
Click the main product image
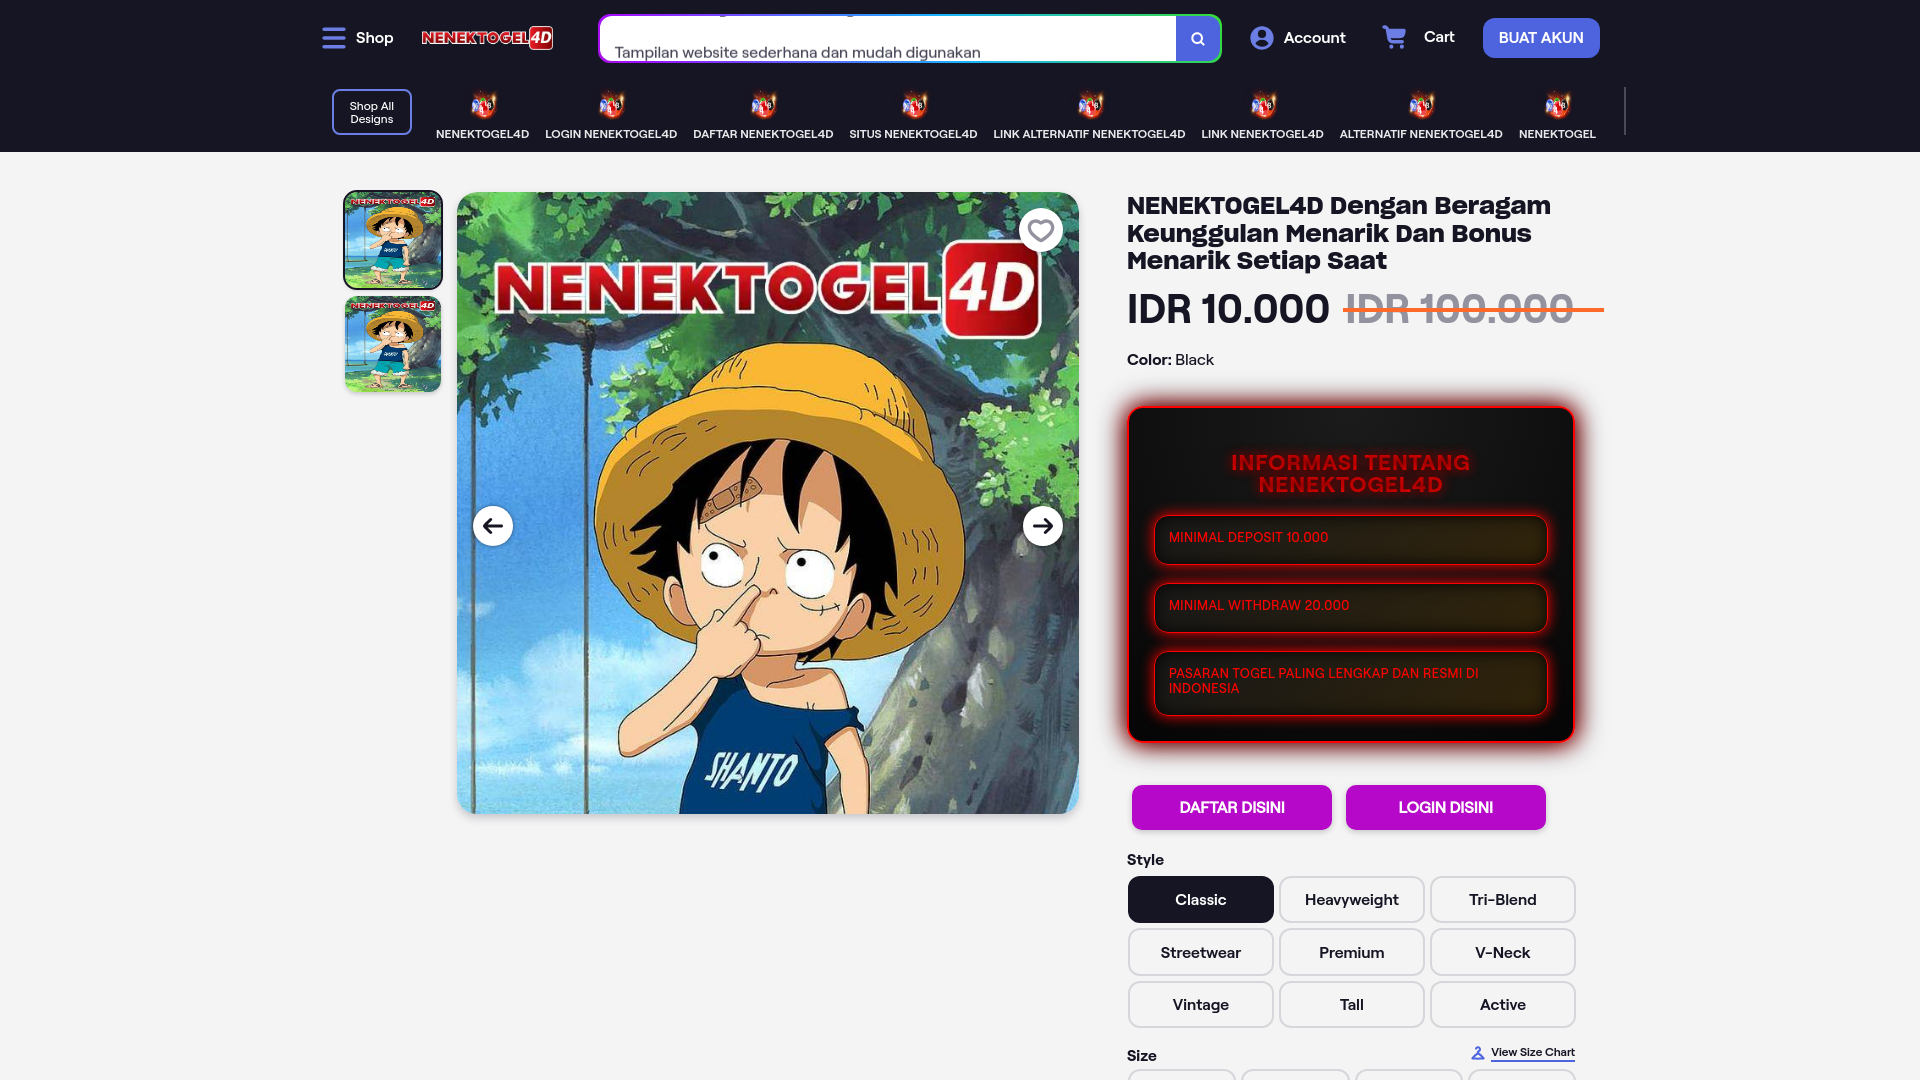coord(768,503)
